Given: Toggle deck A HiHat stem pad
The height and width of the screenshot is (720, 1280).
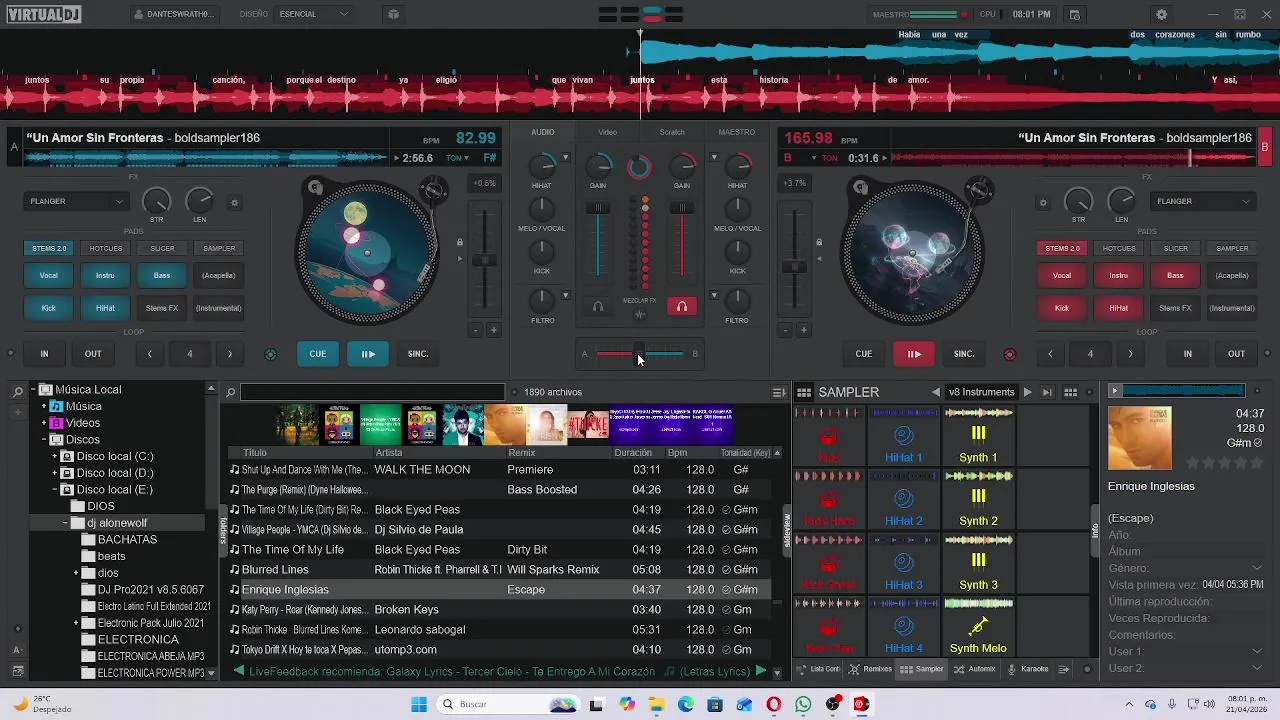Looking at the screenshot, I should click(105, 308).
